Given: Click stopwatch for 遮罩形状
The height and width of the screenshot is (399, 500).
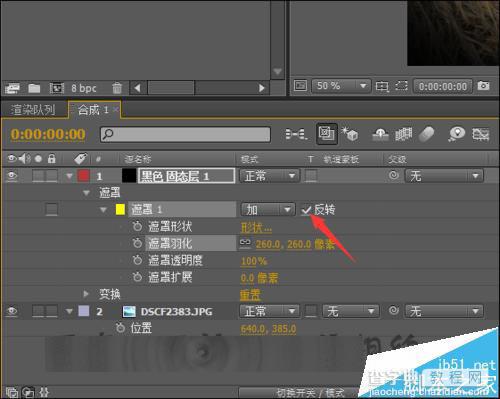Looking at the screenshot, I should [137, 226].
